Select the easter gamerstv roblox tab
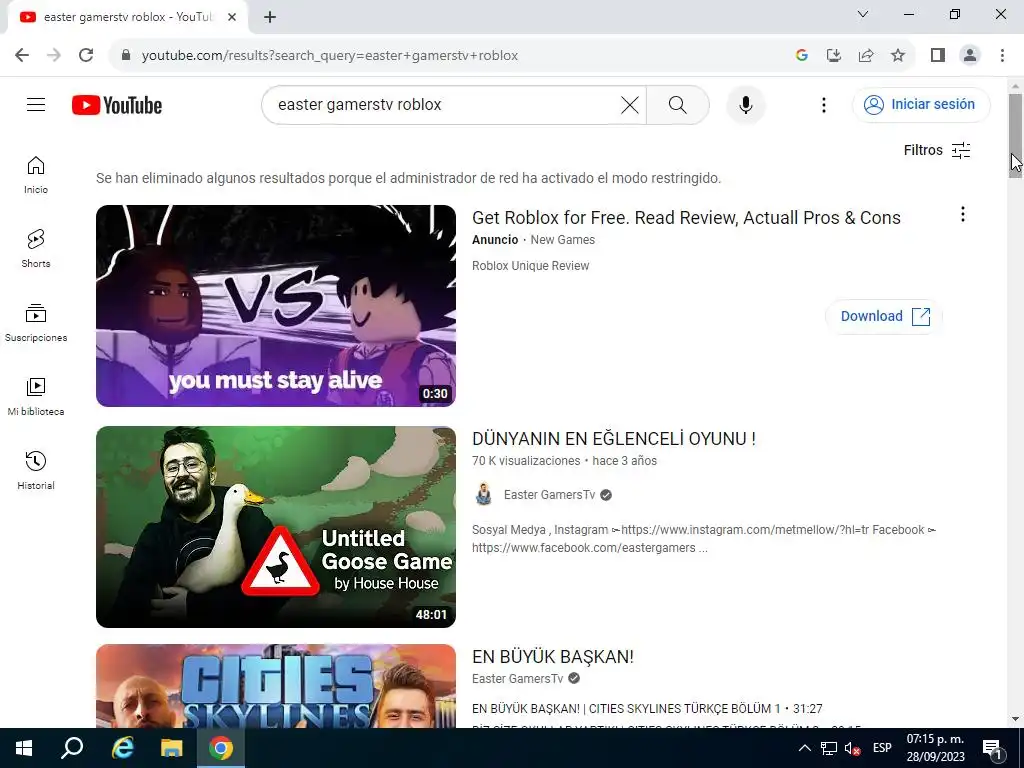Image resolution: width=1024 pixels, height=768 pixels. (127, 18)
